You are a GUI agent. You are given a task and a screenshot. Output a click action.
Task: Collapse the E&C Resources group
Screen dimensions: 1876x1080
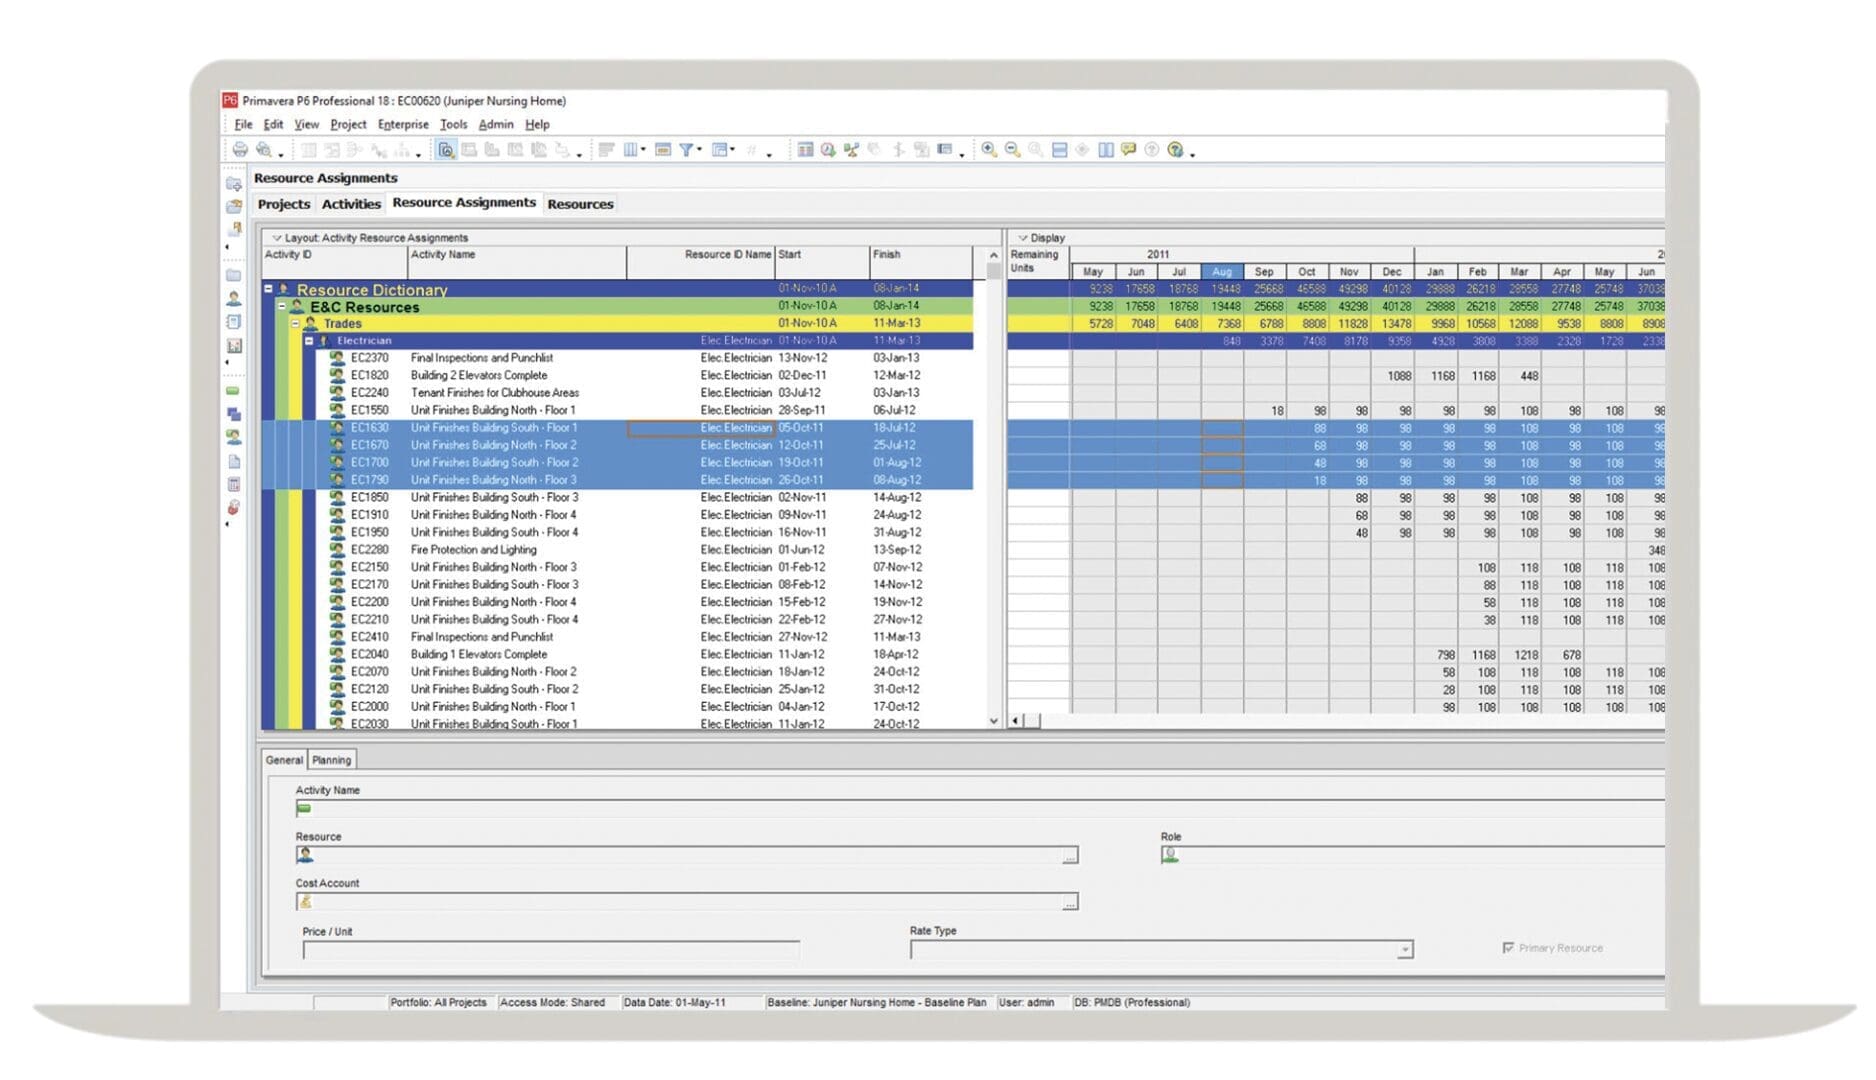click(282, 306)
